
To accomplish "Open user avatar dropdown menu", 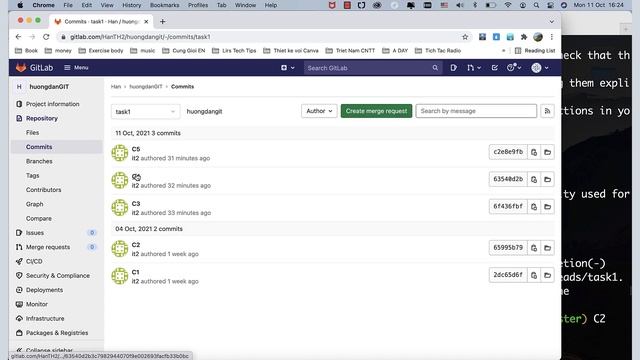I will pos(540,68).
